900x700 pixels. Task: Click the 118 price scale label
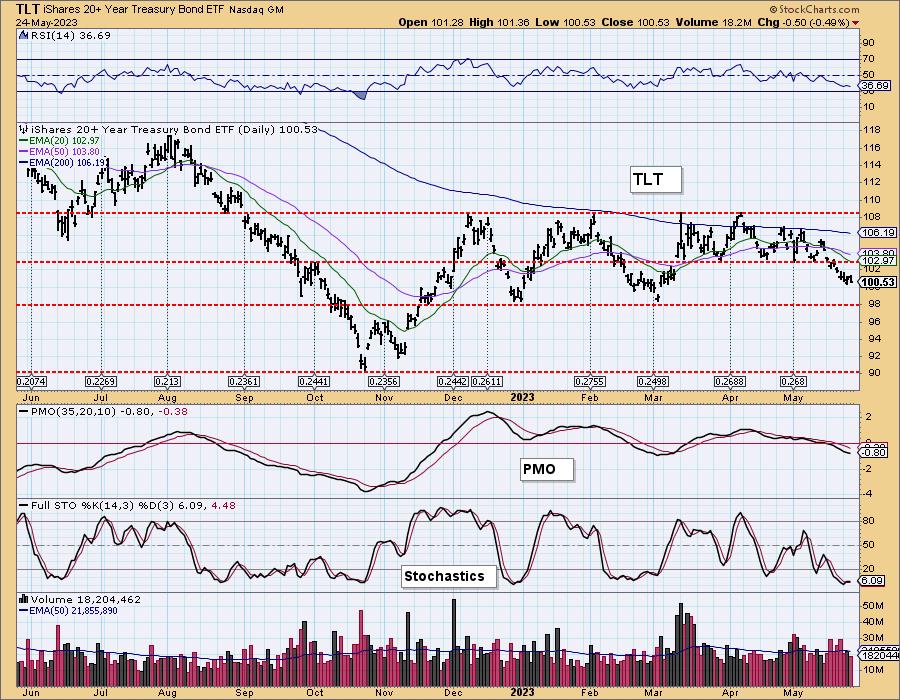872,130
